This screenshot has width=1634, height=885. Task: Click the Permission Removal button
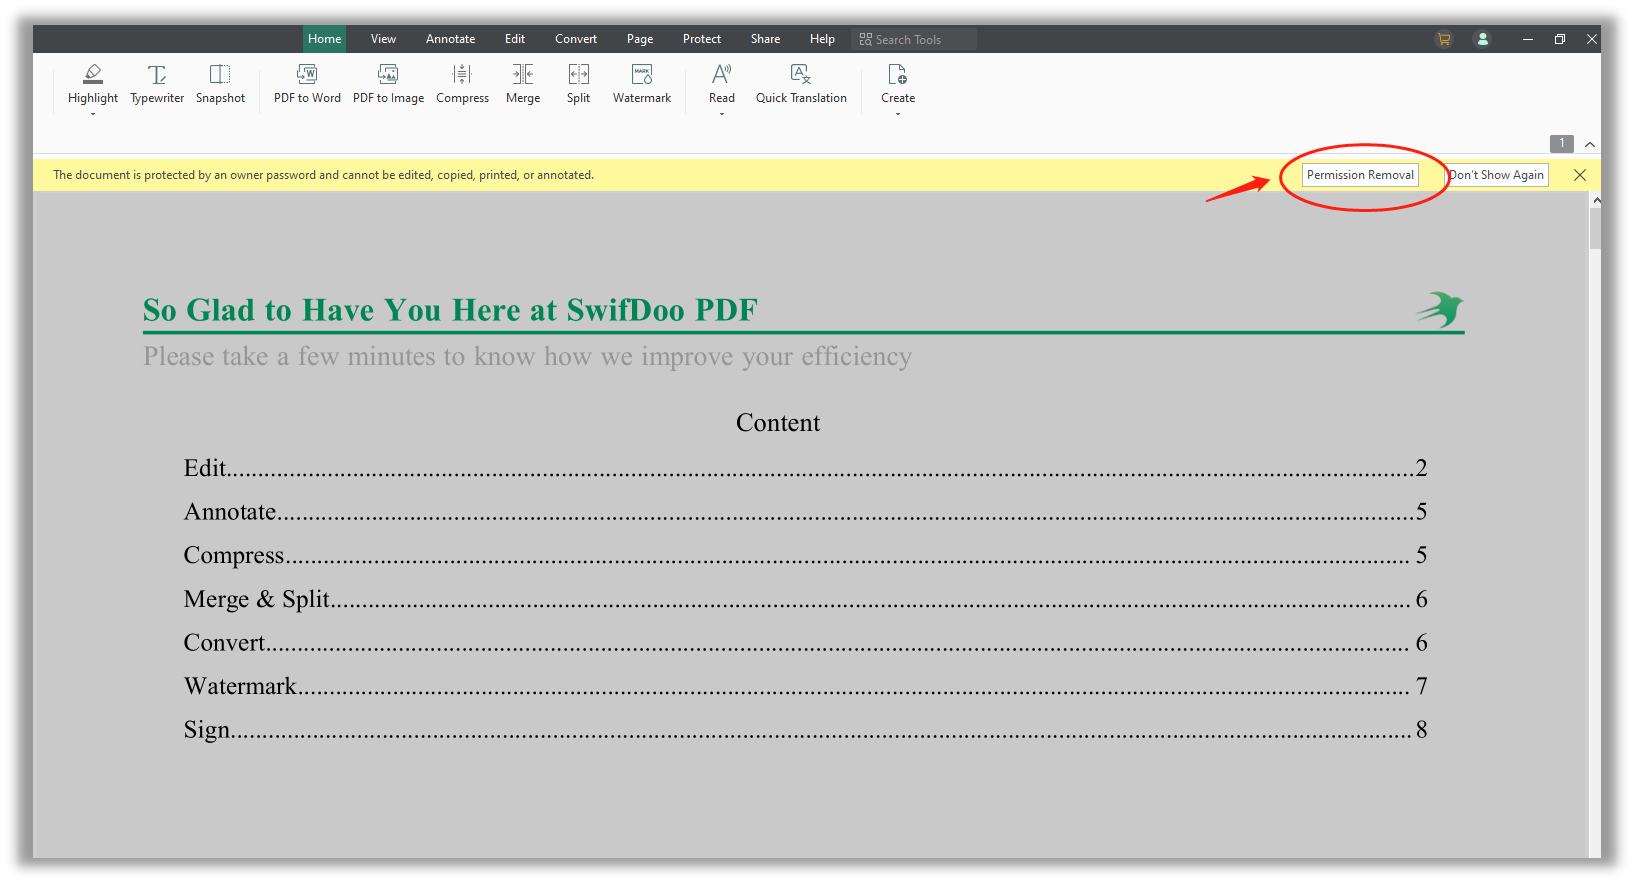coord(1360,175)
